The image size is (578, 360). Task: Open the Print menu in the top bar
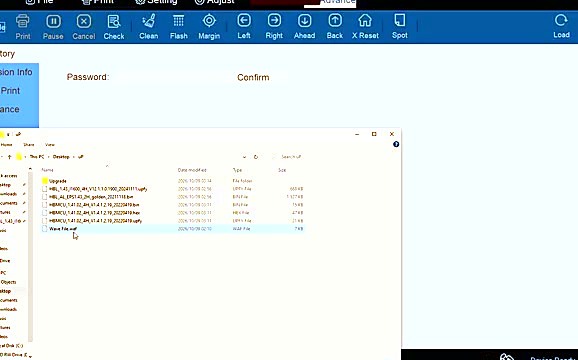tap(98, 2)
